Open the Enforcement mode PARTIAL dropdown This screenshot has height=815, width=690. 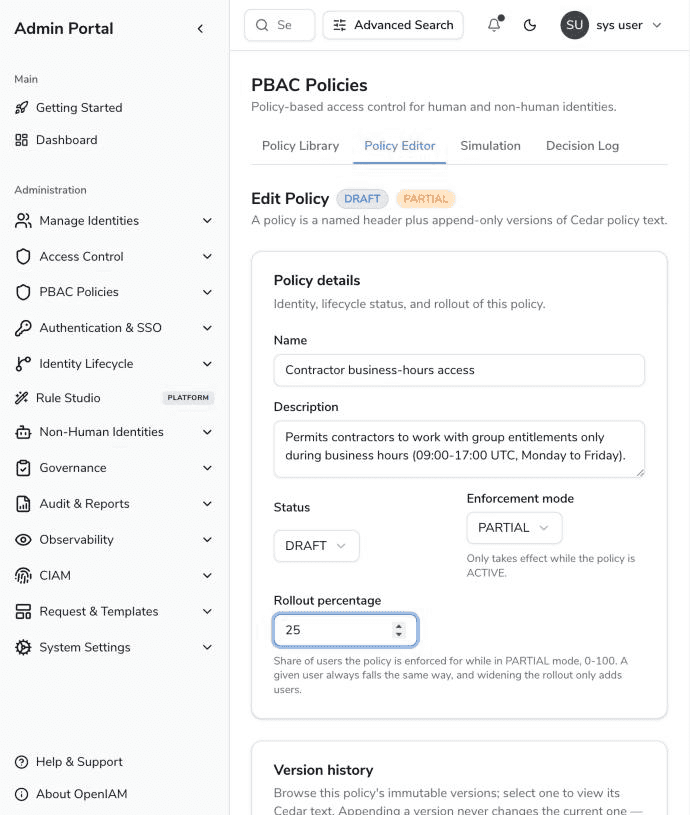(x=514, y=528)
